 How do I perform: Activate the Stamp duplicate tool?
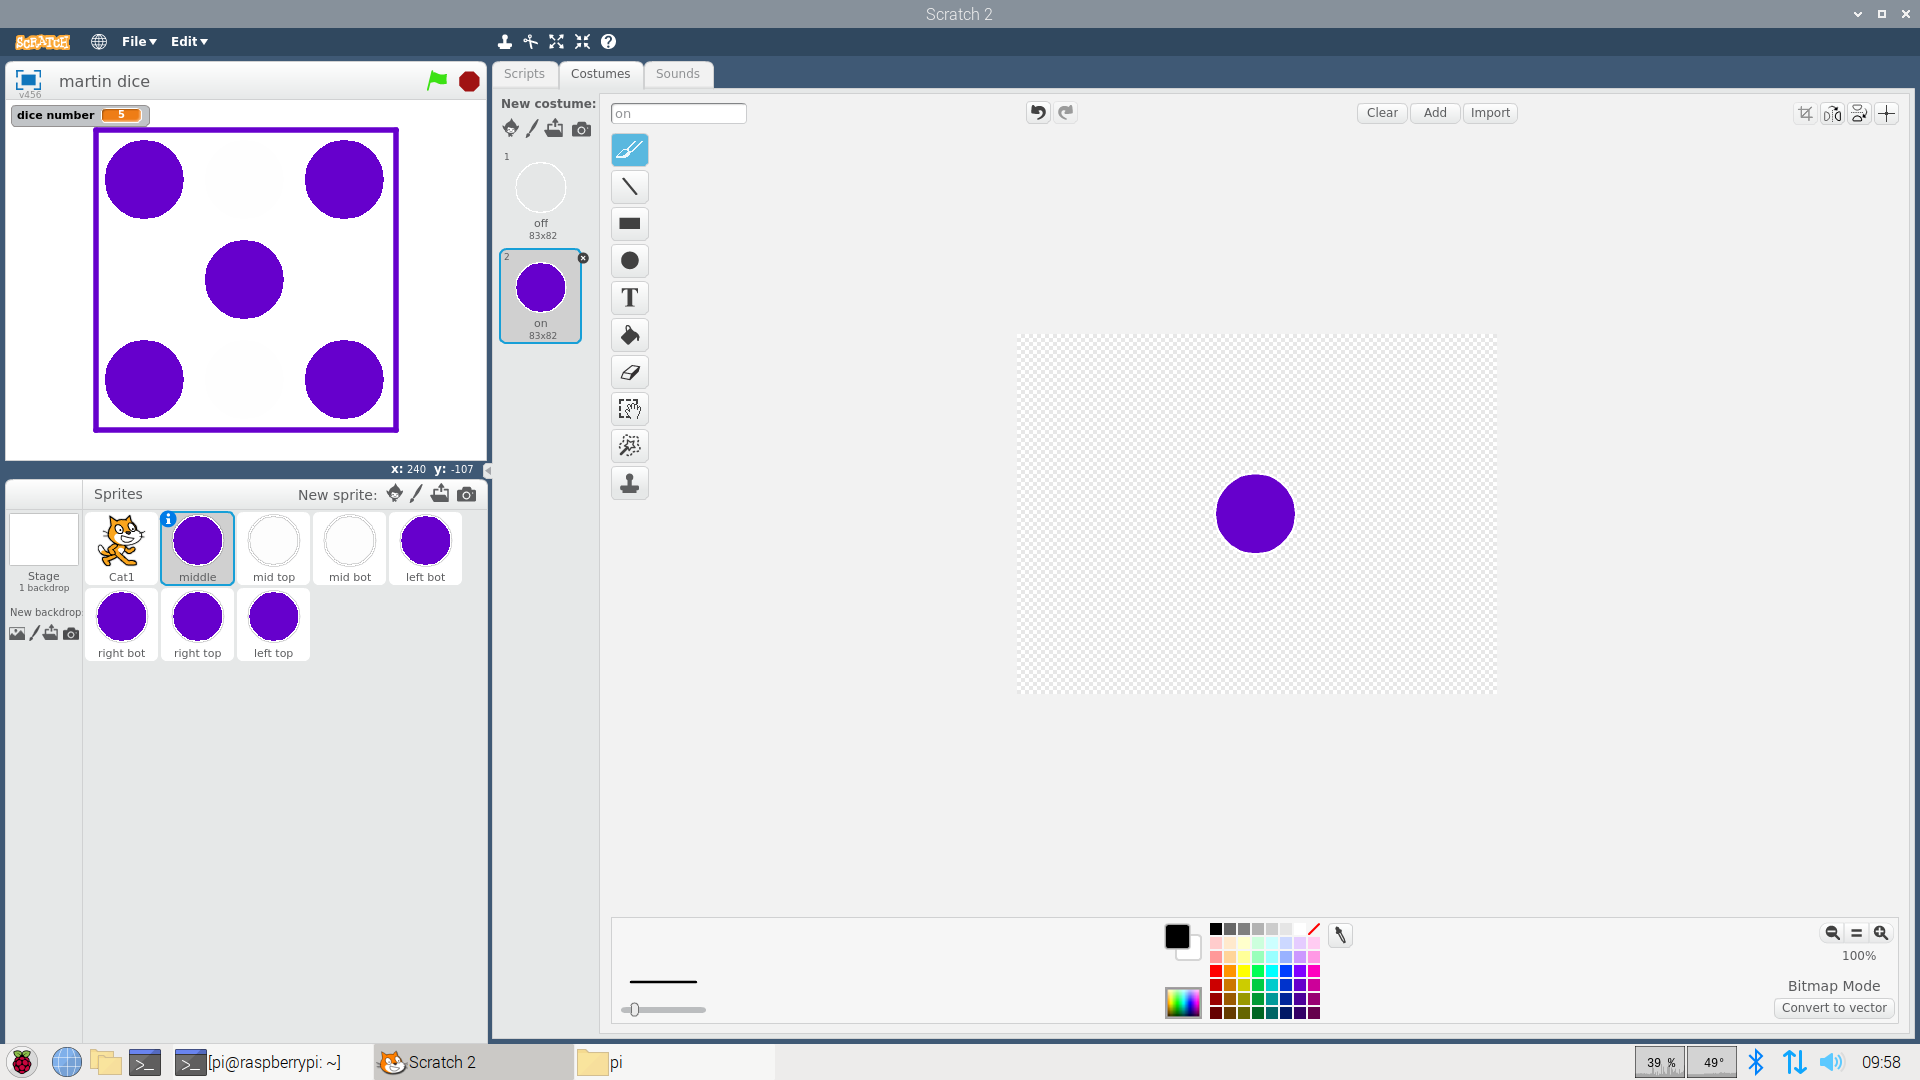pos(630,484)
